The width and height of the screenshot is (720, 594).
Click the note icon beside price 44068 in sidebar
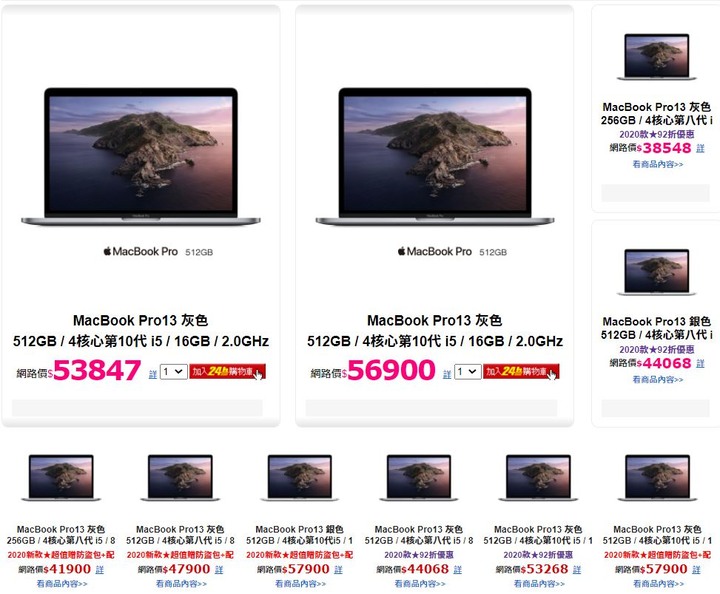(700, 364)
